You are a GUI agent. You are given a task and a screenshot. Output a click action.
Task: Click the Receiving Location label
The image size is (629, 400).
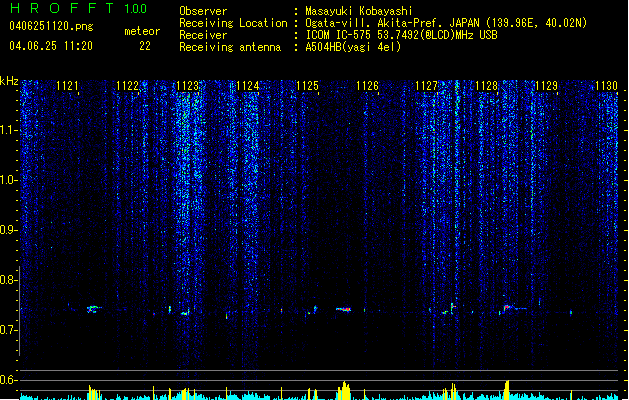(233, 23)
